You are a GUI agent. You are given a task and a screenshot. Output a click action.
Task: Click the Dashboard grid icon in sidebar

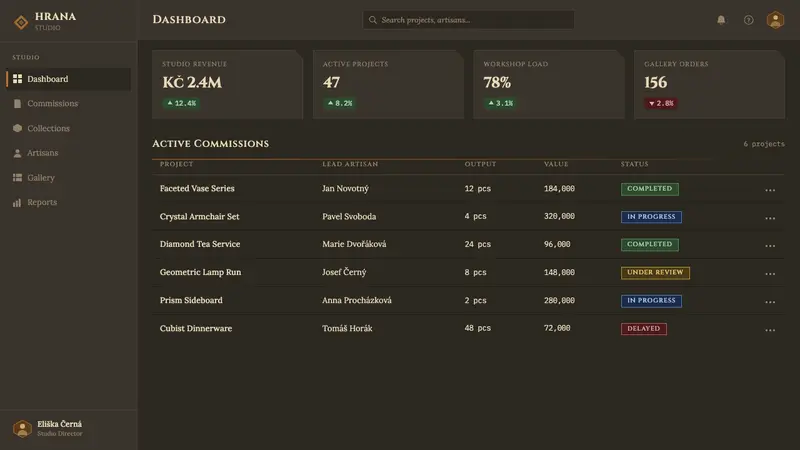point(17,79)
